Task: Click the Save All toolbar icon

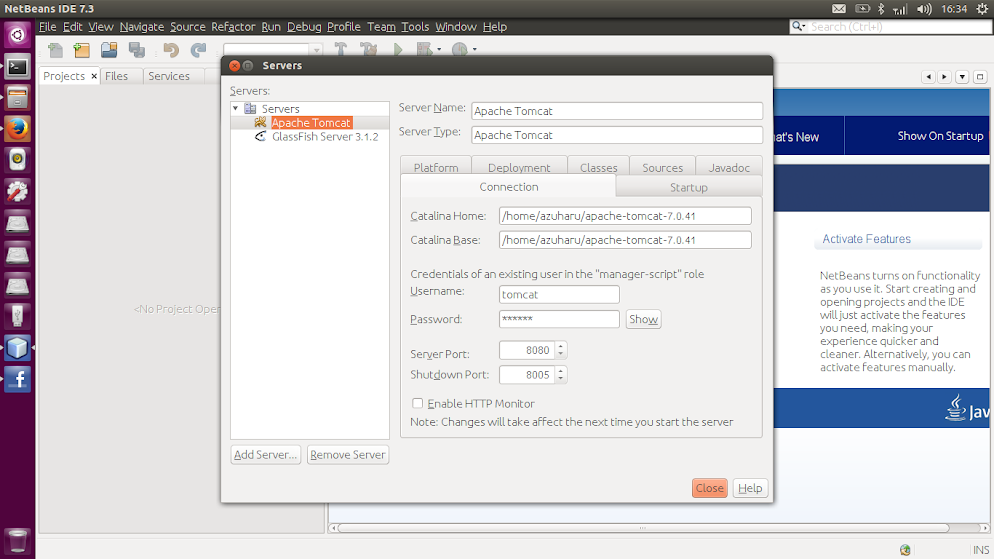Action: (137, 50)
